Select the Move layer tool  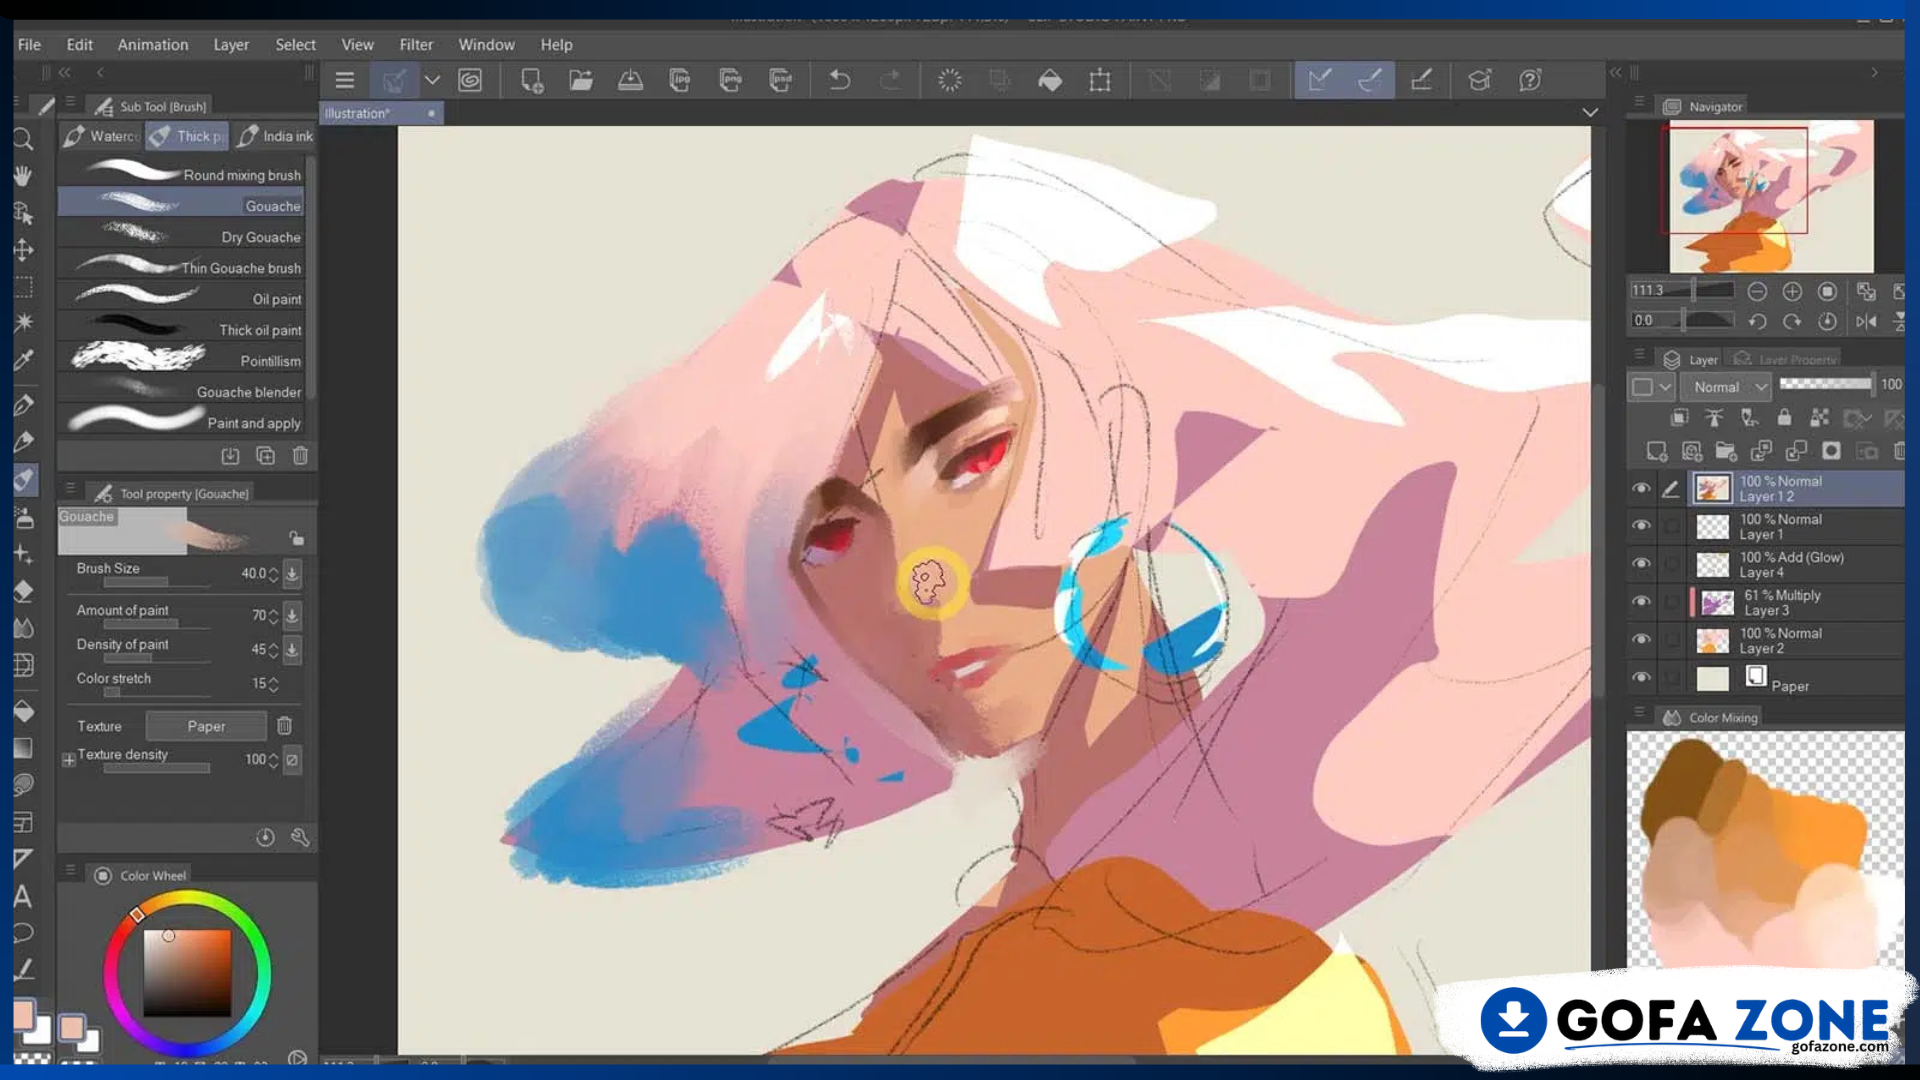click(23, 250)
